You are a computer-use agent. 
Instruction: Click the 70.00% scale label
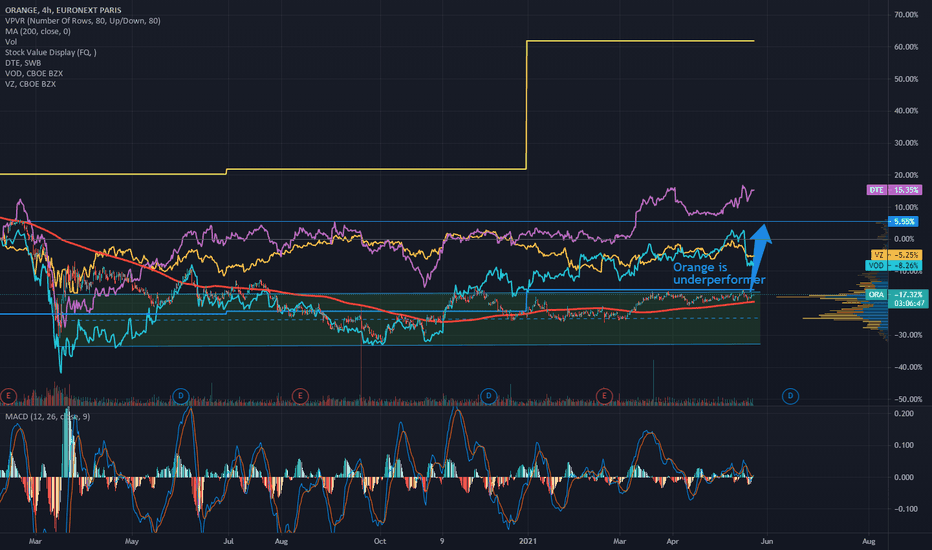906,15
